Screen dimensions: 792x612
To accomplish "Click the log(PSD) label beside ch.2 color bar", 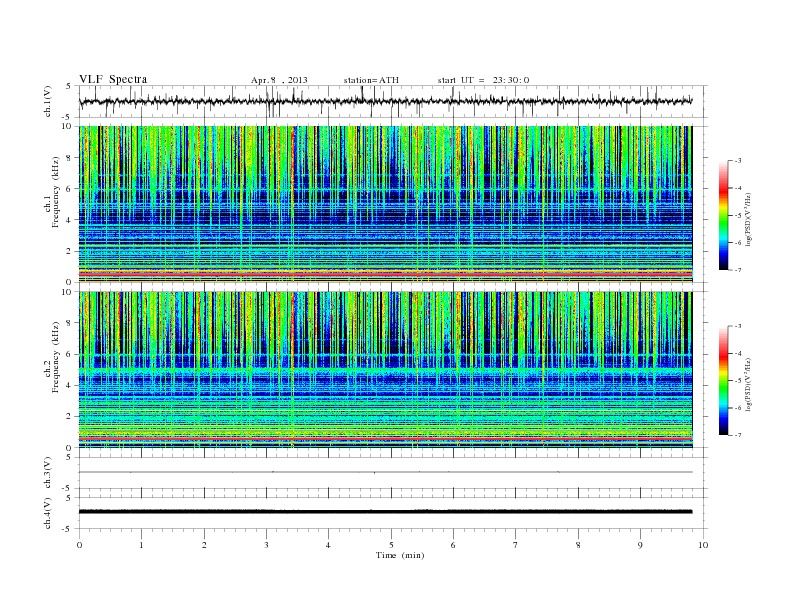I will [x=748, y=384].
